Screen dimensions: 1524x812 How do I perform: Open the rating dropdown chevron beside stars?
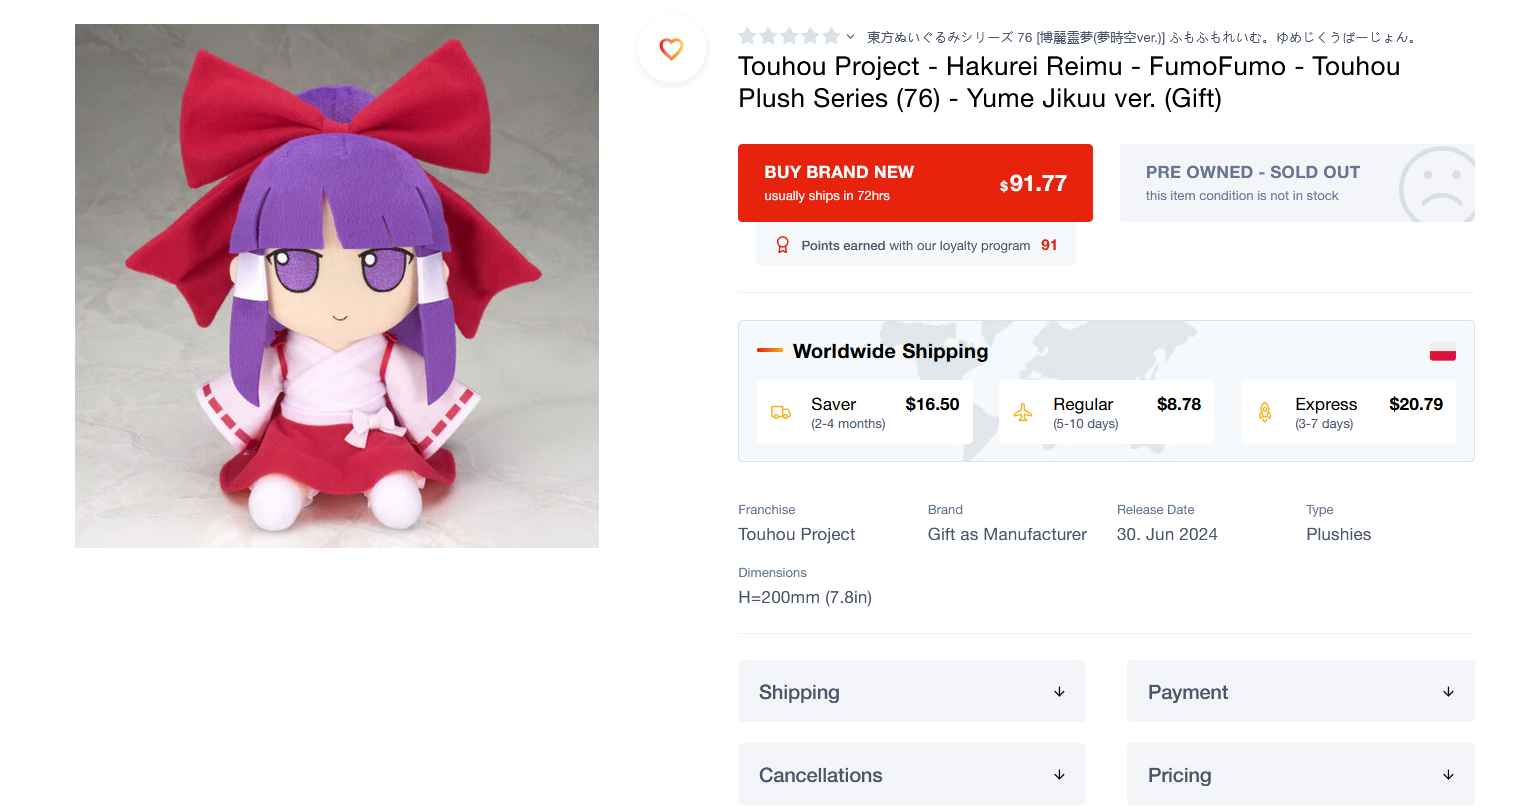tap(850, 37)
